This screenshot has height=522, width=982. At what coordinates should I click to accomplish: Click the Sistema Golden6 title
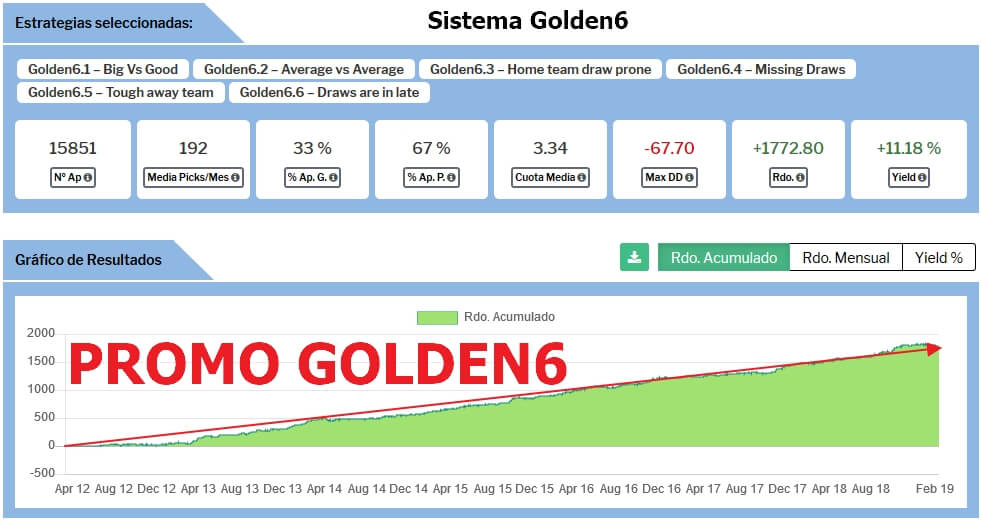pos(528,21)
